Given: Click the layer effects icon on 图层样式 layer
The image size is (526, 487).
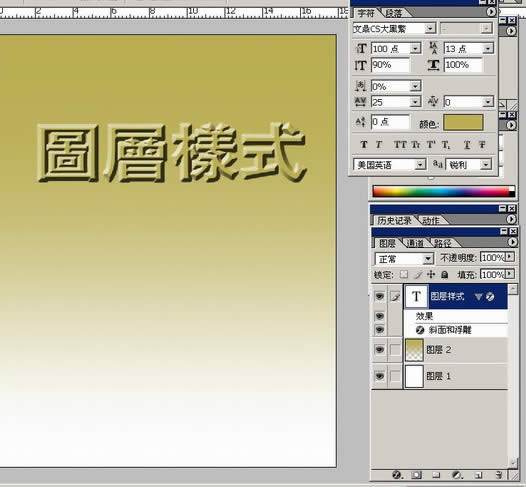Looking at the screenshot, I should point(490,296).
